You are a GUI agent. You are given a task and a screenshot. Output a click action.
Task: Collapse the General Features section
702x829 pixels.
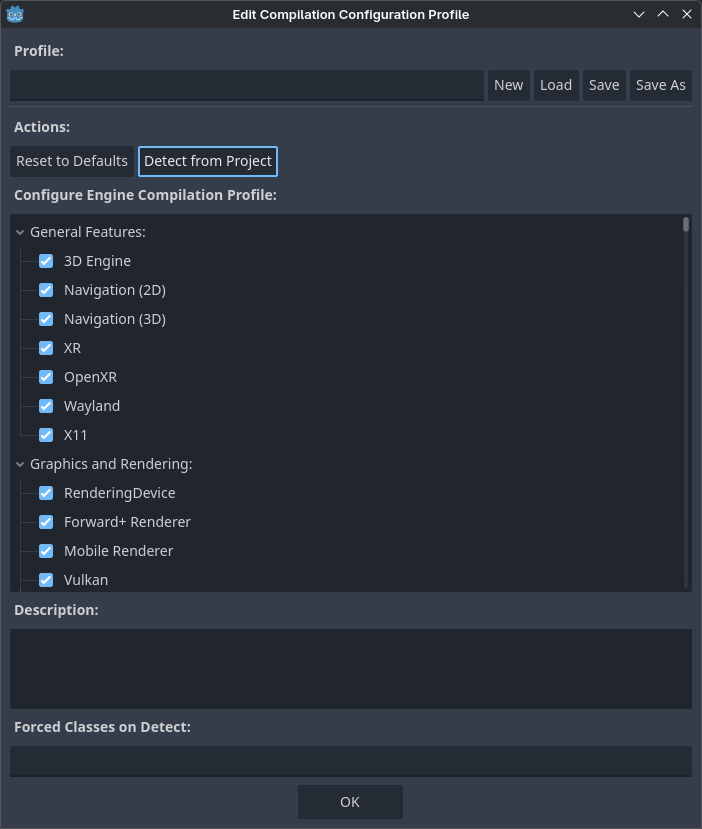tap(19, 231)
